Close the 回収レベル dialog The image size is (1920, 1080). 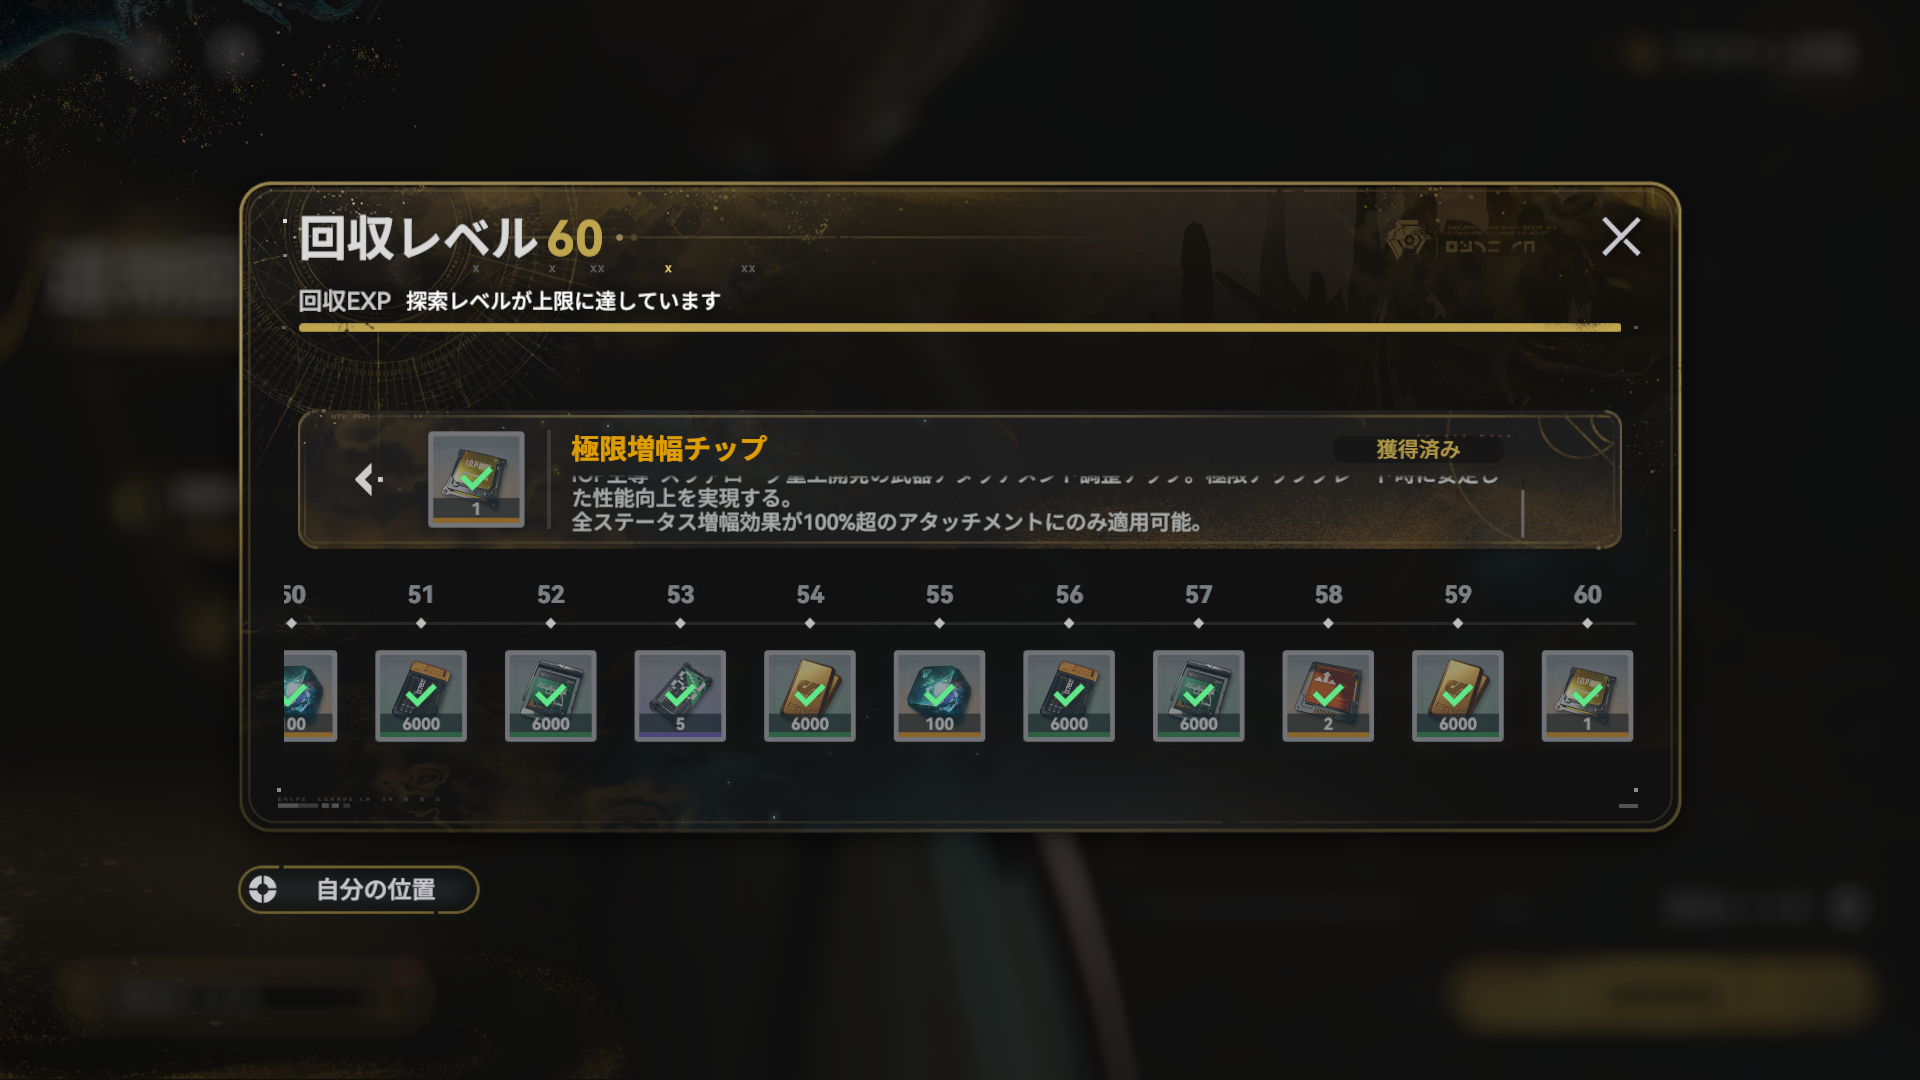1621,237
